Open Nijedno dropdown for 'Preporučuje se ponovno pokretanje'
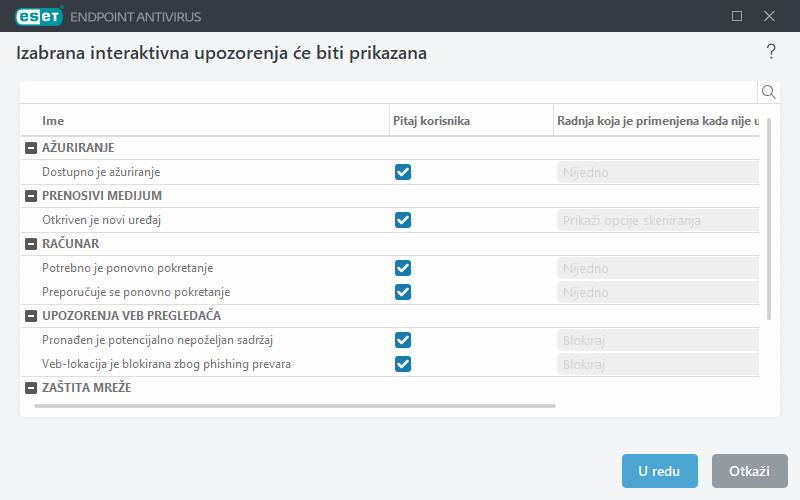The width and height of the screenshot is (800, 500). 658,292
